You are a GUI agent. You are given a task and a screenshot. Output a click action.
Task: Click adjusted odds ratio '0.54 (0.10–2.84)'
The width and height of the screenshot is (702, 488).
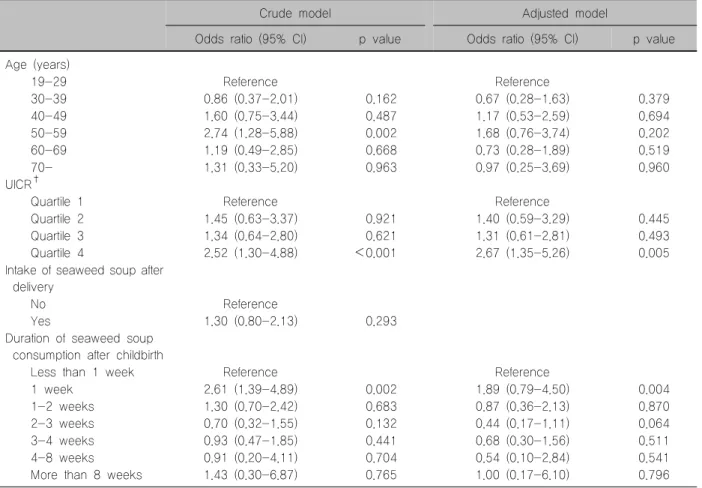point(522,458)
